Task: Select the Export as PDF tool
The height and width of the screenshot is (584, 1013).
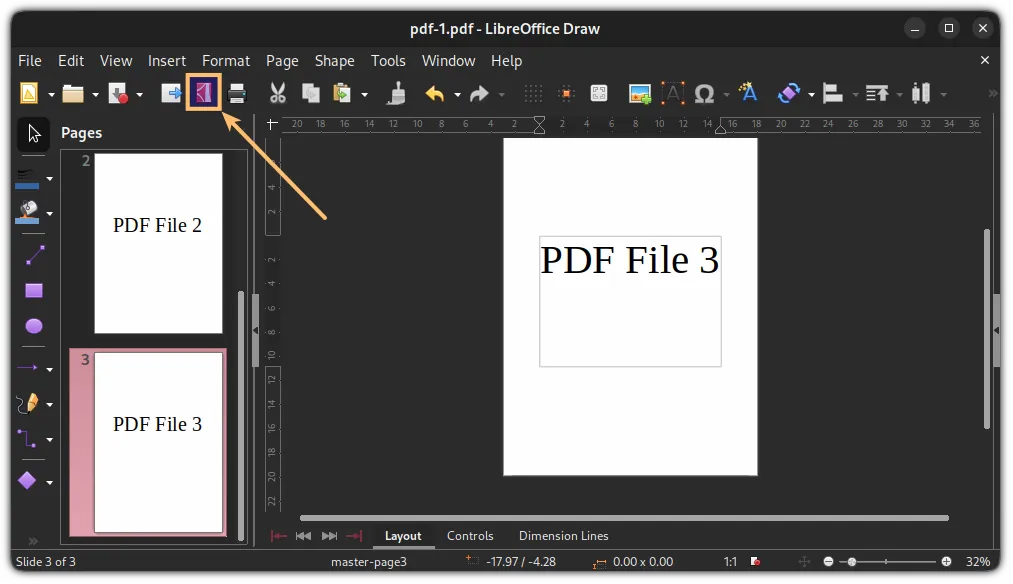Action: (x=203, y=92)
